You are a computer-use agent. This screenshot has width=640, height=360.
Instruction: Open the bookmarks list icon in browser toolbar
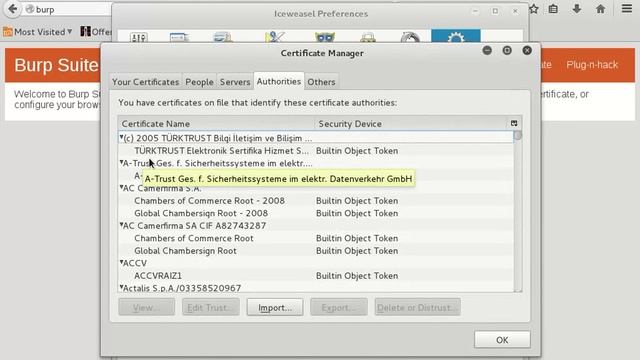point(553,9)
